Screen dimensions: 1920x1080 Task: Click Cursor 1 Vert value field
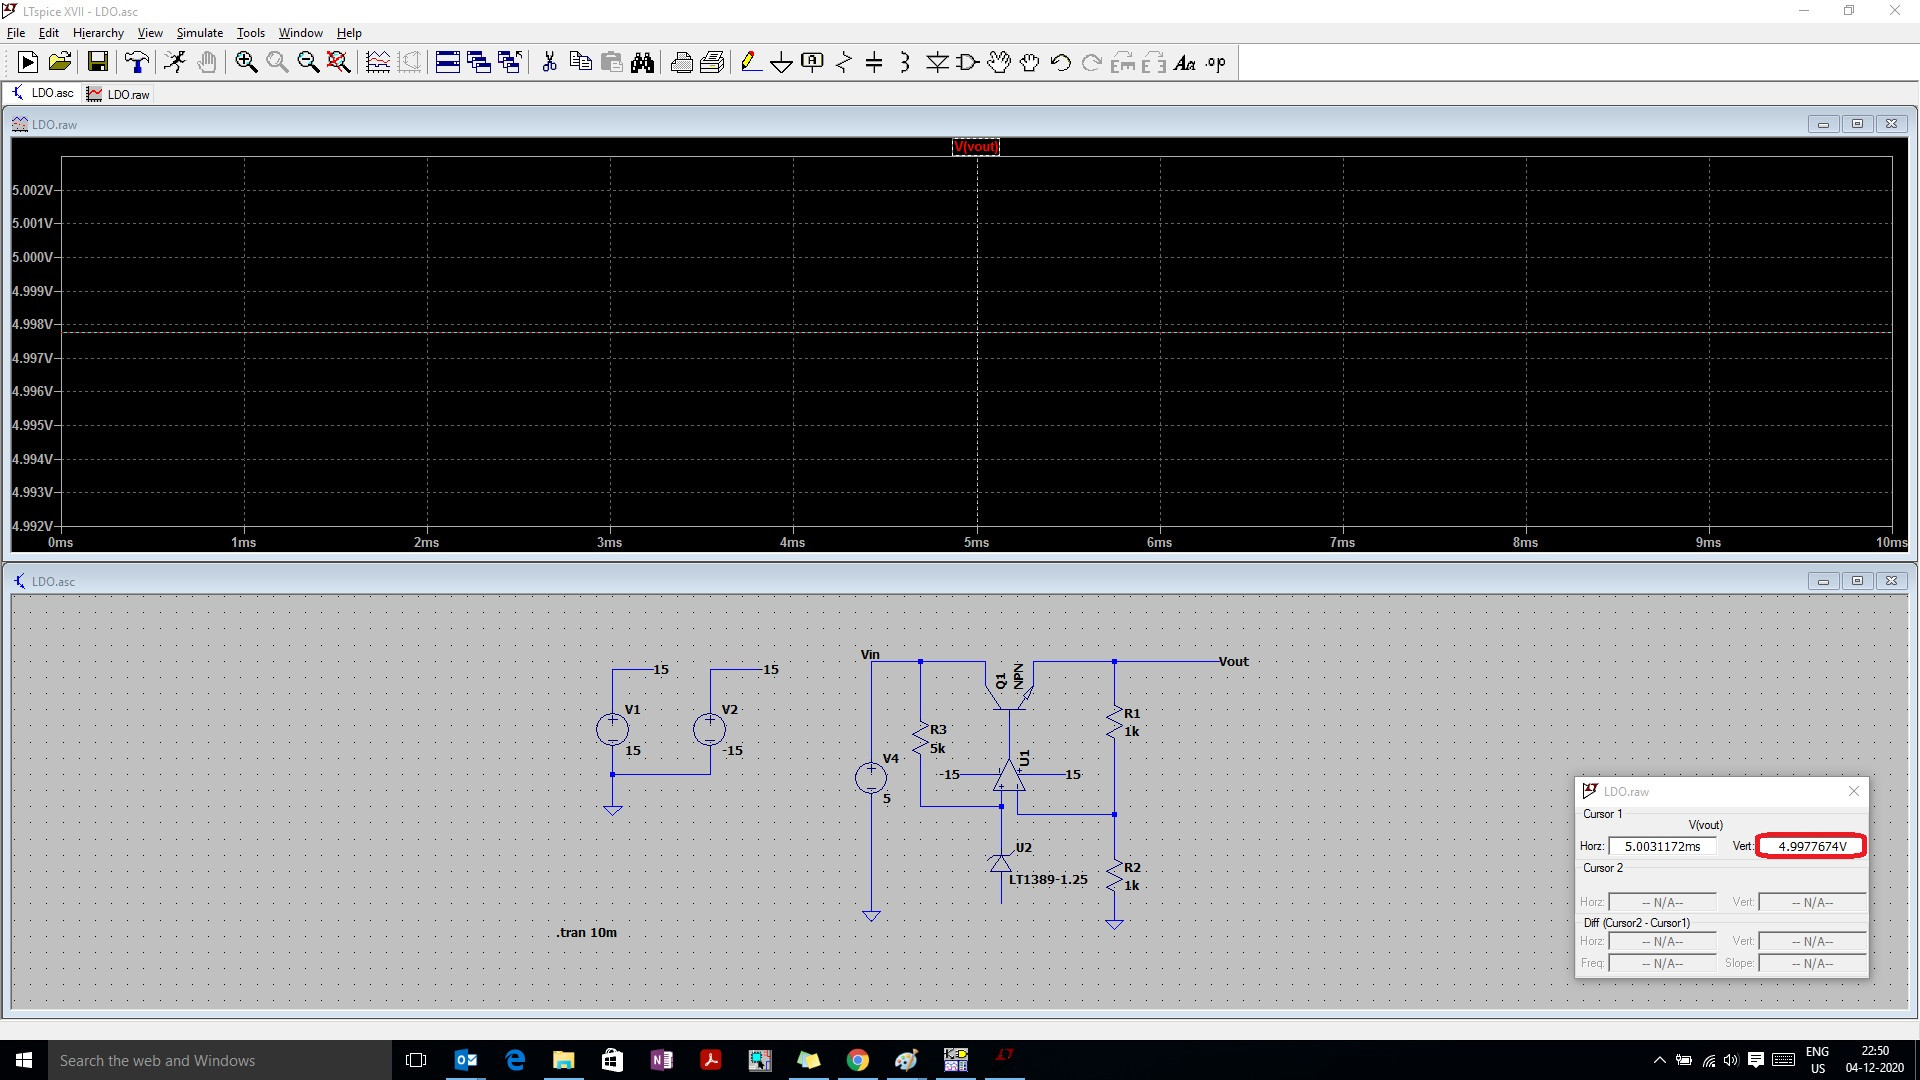(1812, 846)
